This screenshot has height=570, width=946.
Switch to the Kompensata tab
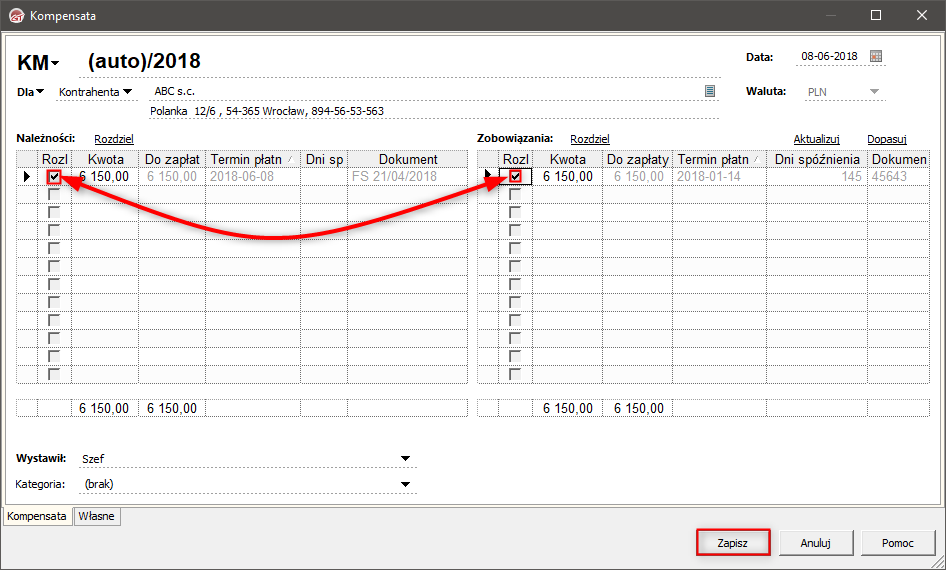click(37, 516)
